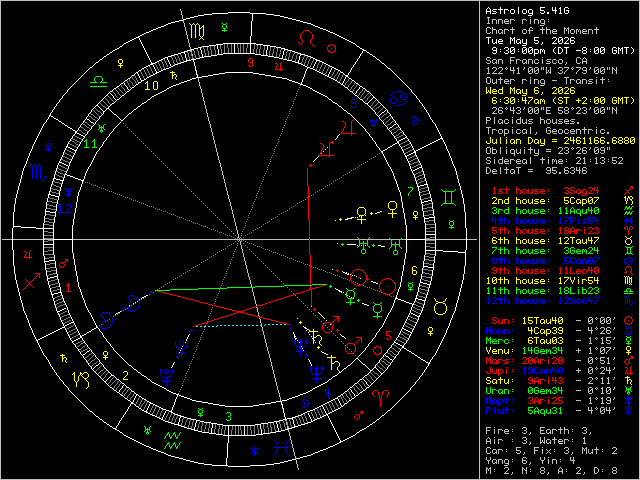Click the '6:30:47am (ST +2:00 GMT)' time

563,101
